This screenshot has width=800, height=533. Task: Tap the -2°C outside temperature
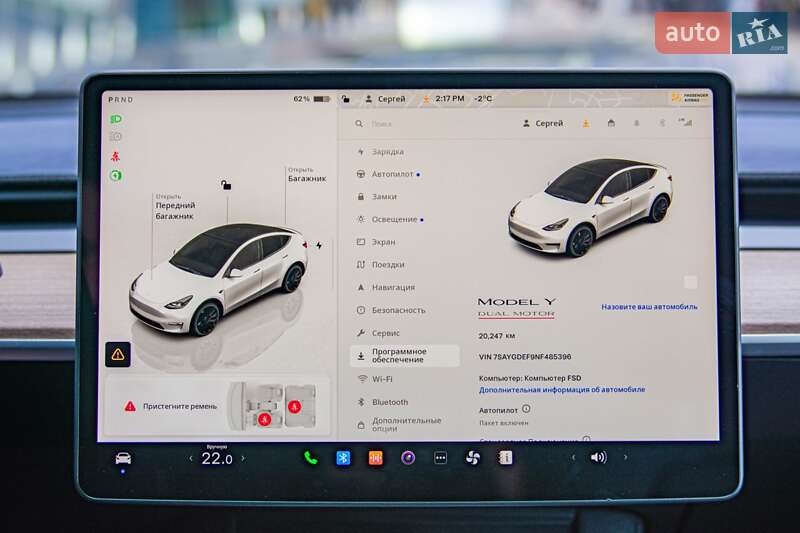[483, 98]
